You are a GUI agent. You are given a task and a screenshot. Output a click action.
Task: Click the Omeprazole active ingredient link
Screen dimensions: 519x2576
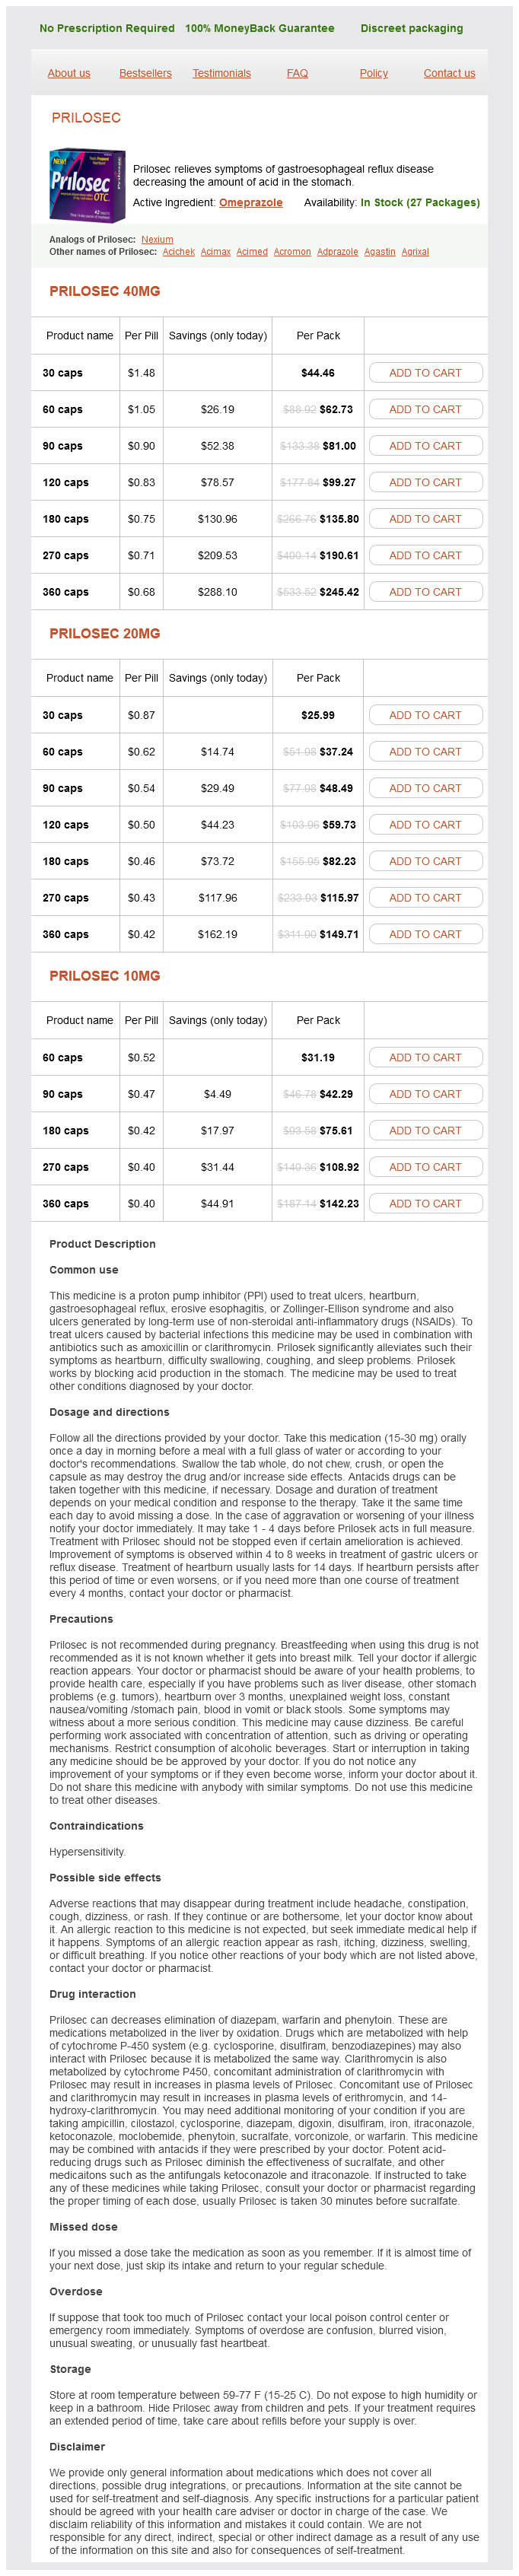tap(250, 203)
